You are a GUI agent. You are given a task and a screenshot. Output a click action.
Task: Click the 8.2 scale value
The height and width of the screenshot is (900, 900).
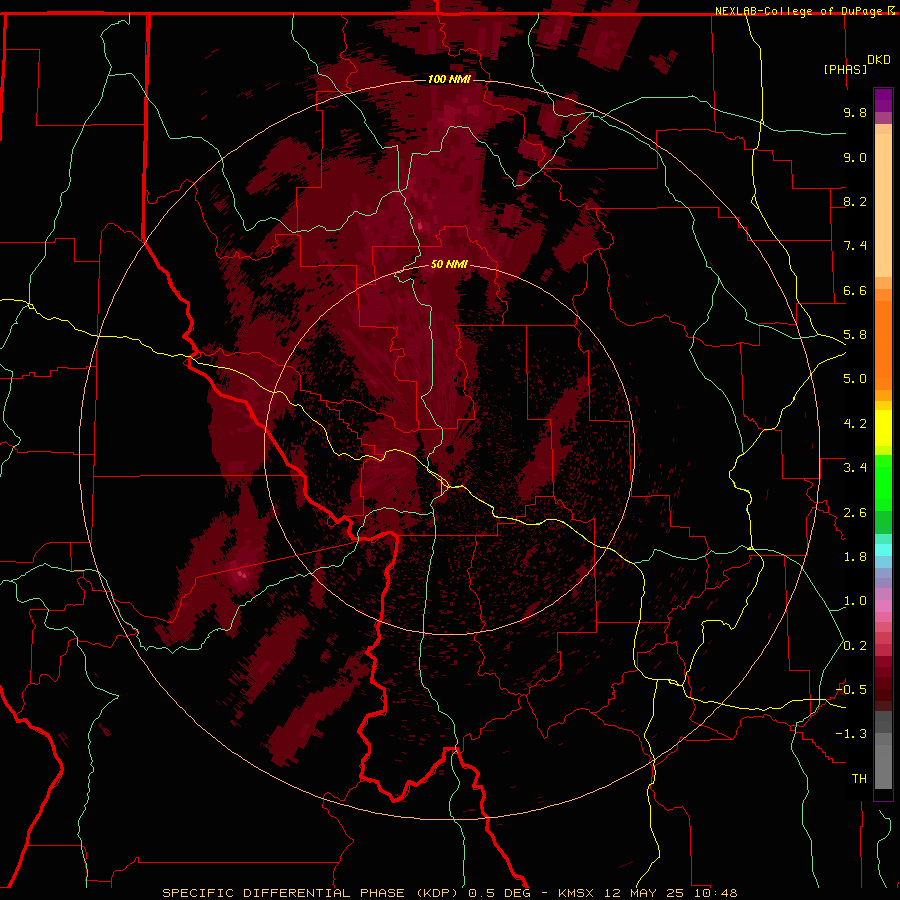point(855,201)
